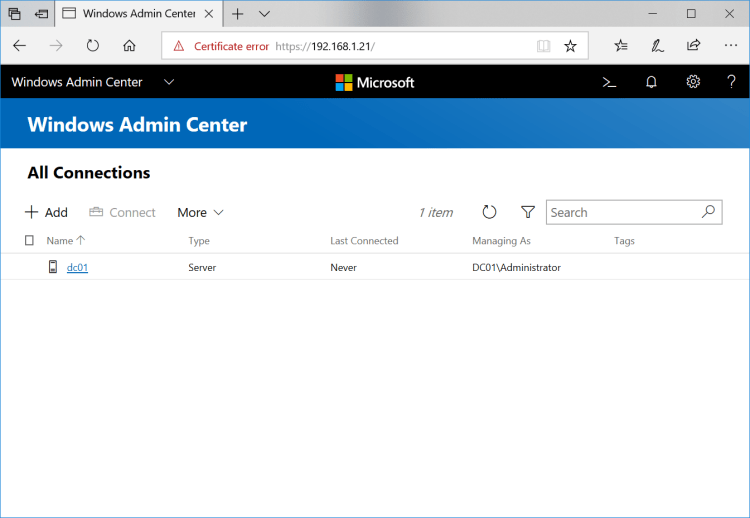Refresh the connections list
The width and height of the screenshot is (750, 518).
tap(489, 212)
